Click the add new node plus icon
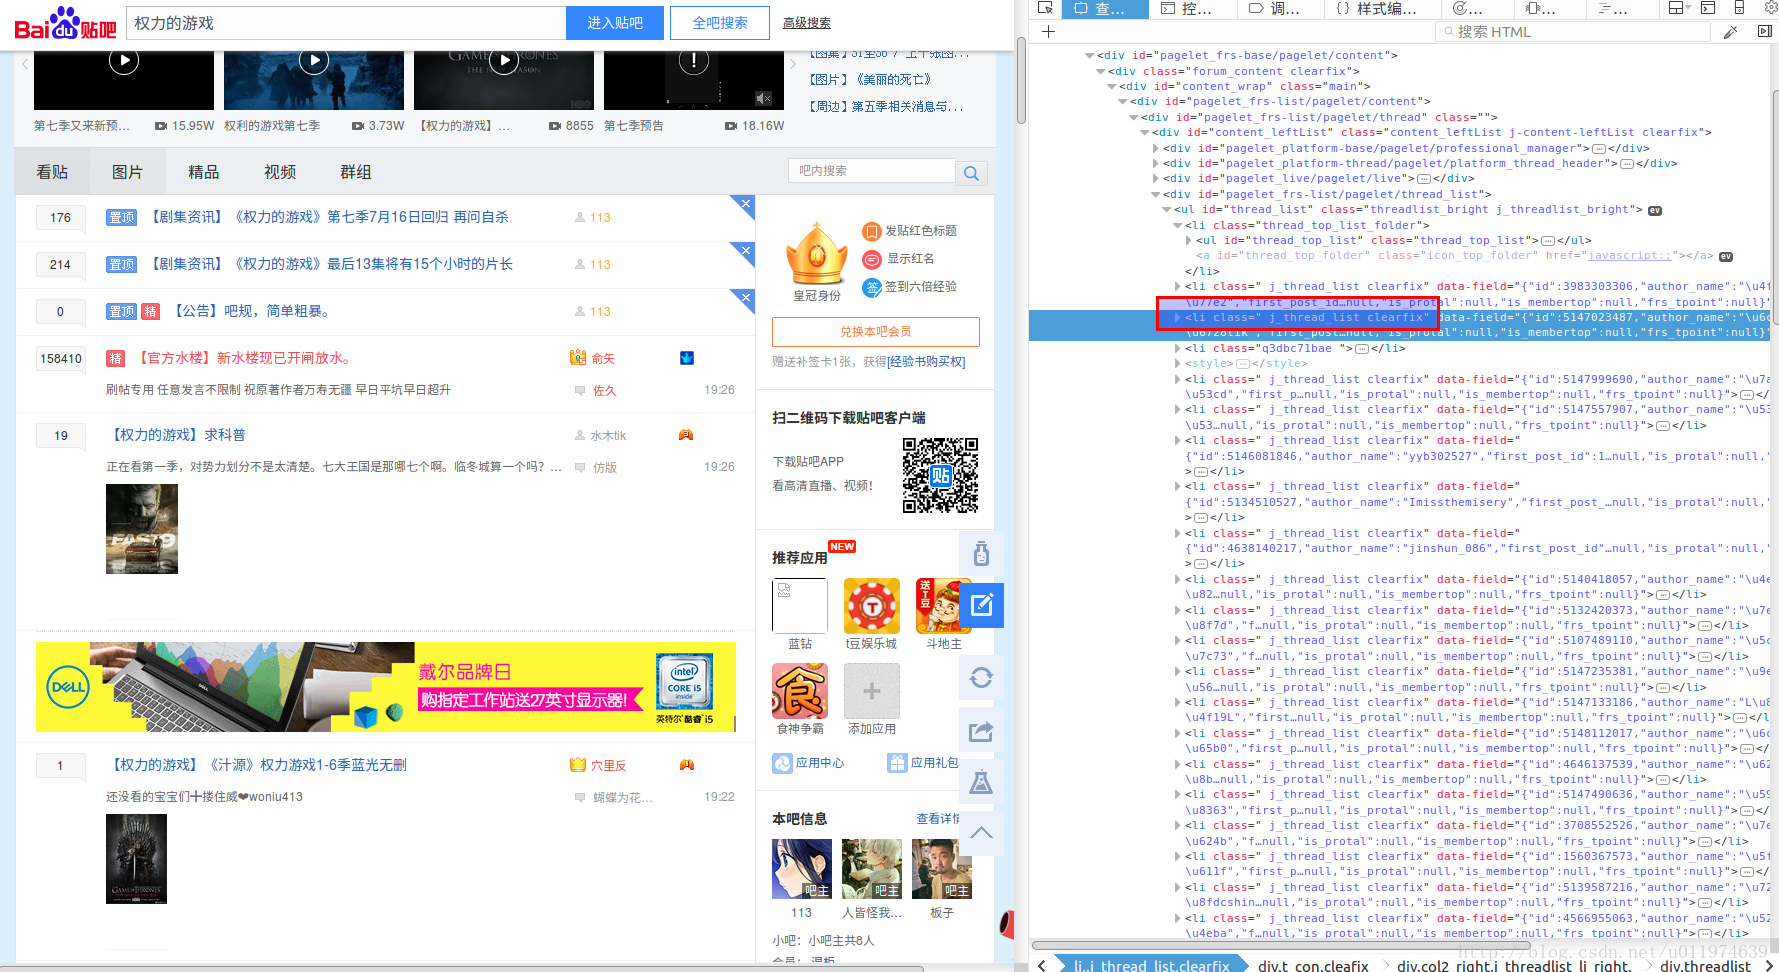Image resolution: width=1779 pixels, height=972 pixels. click(x=1048, y=32)
